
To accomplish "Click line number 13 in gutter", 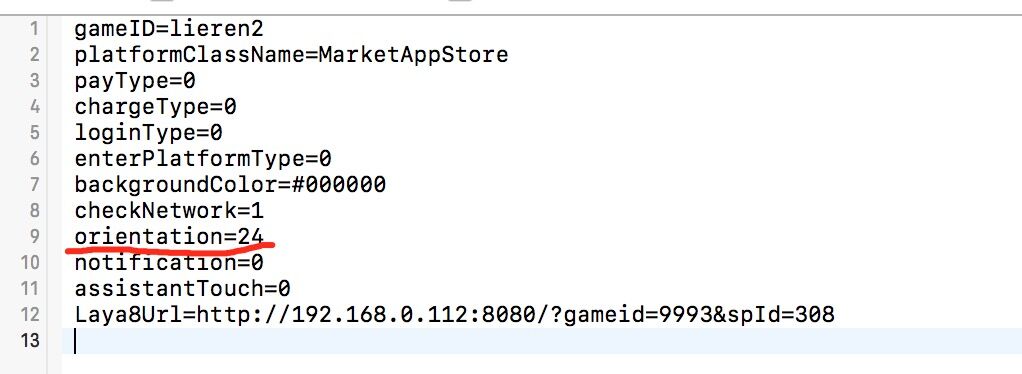I will pyautogui.click(x=31, y=341).
